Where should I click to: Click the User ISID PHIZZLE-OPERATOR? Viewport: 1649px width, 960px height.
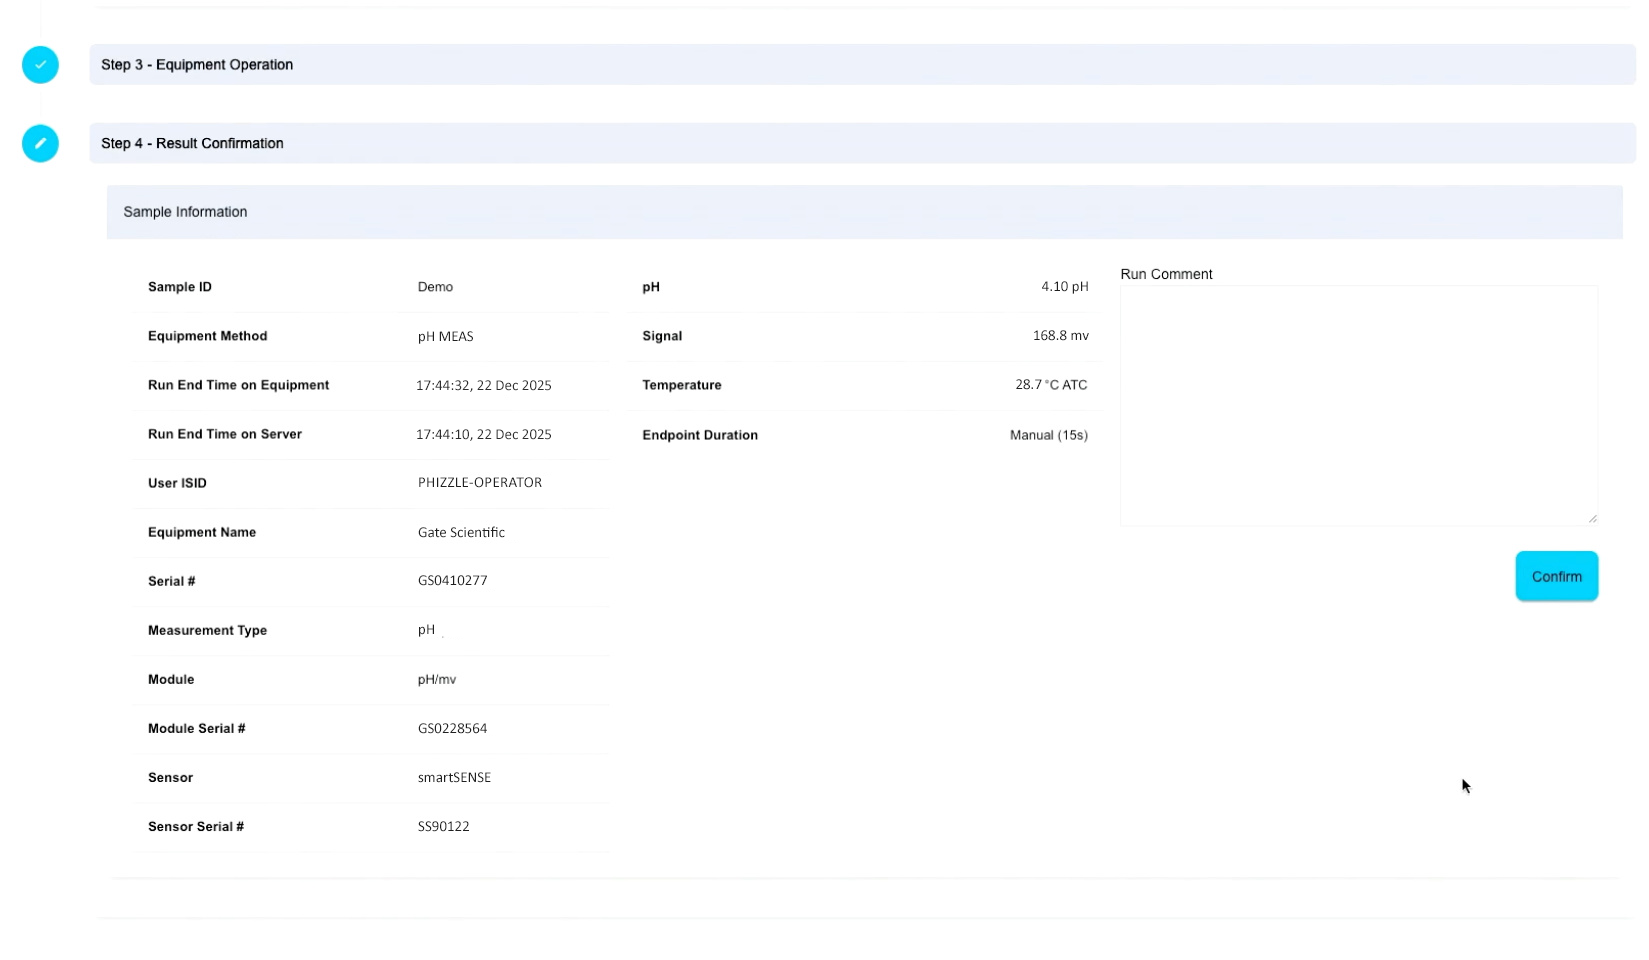pyautogui.click(x=480, y=483)
